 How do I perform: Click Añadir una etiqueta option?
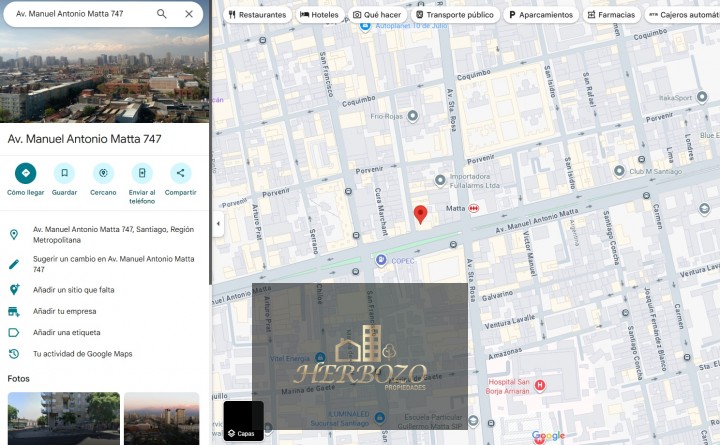pos(66,332)
